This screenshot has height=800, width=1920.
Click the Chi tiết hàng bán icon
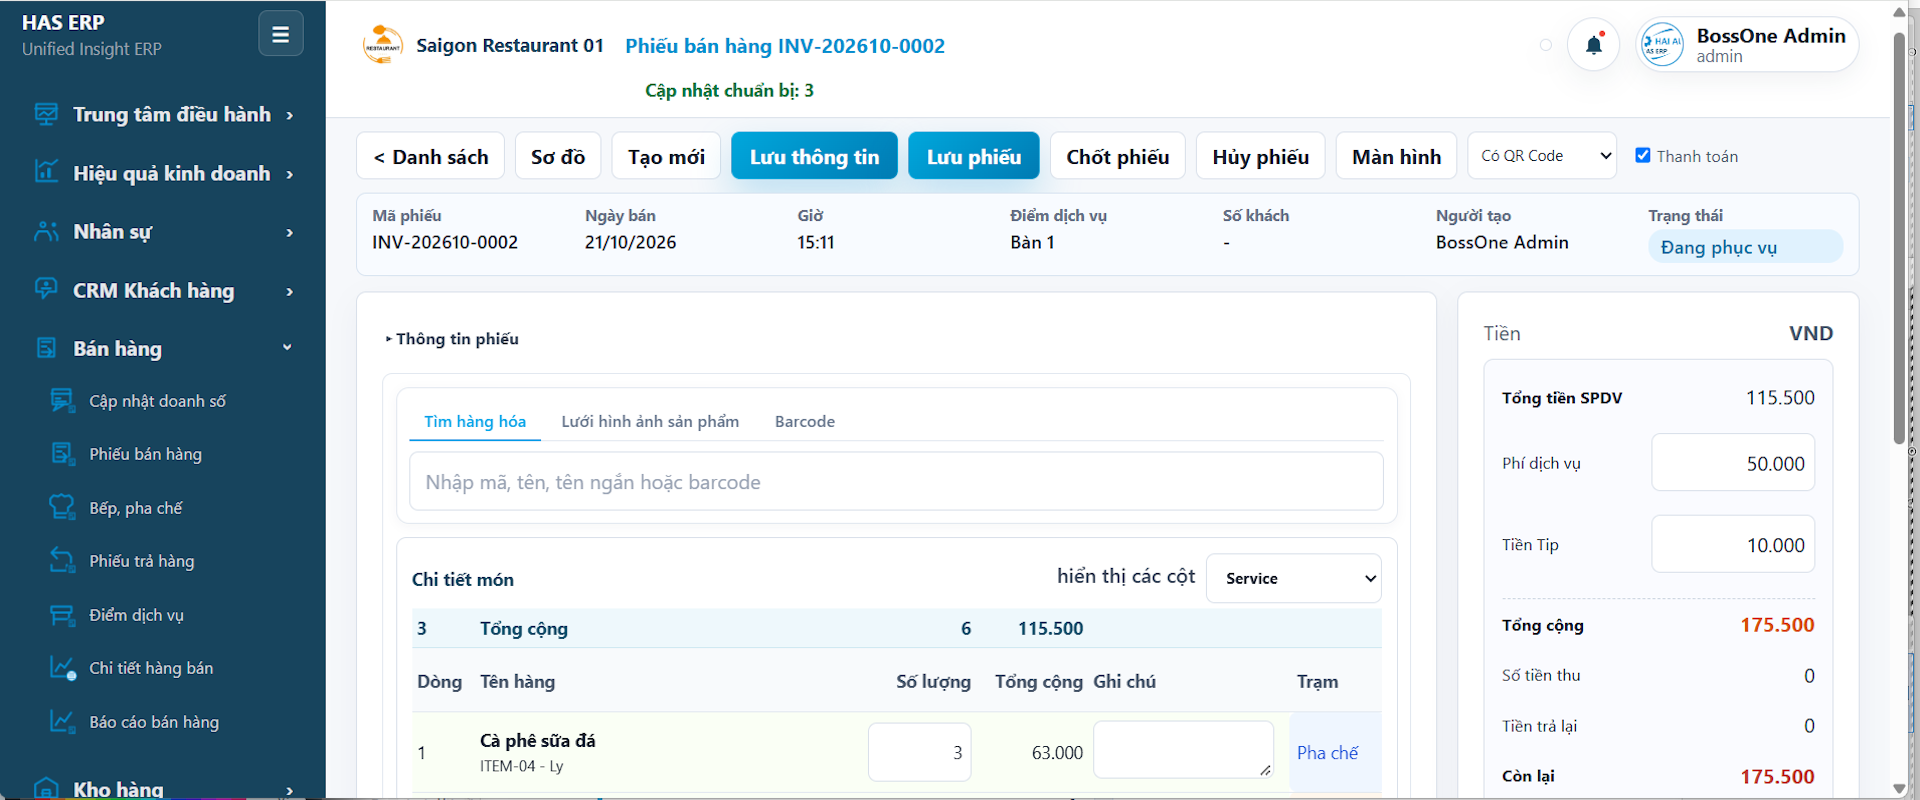[62, 668]
